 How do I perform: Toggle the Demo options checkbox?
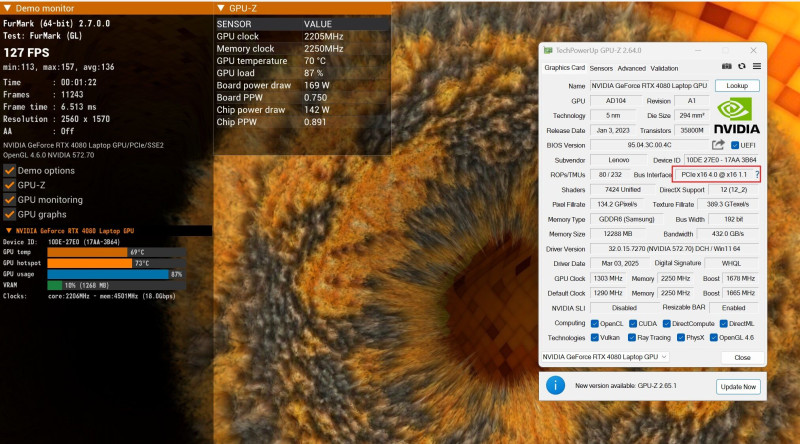click(9, 170)
